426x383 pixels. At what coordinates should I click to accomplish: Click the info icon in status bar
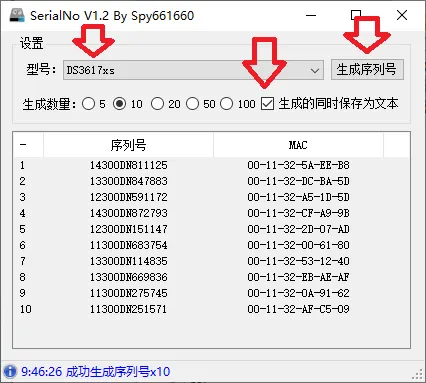tap(10, 371)
